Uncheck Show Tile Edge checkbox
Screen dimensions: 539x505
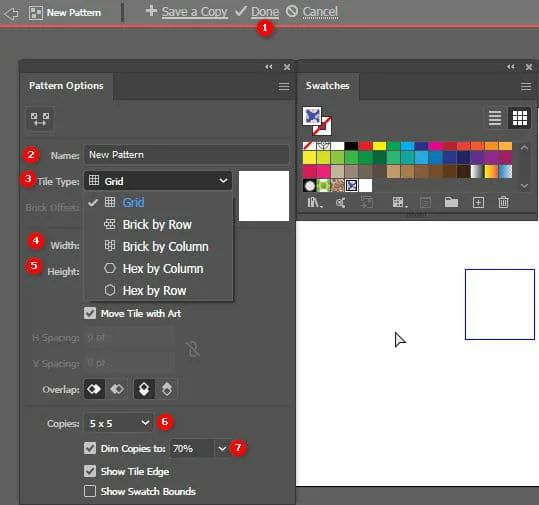point(90,471)
